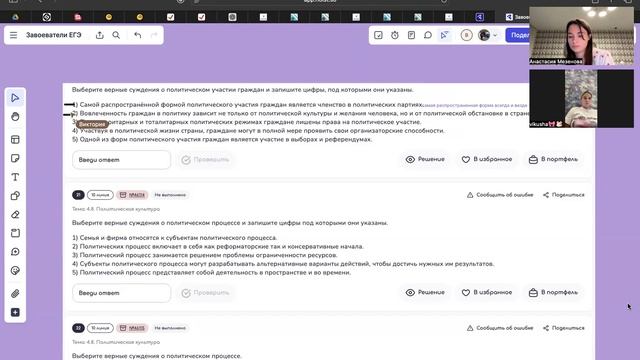Click Не выполнено status in task 22
The height and width of the screenshot is (360, 640).
(170, 328)
